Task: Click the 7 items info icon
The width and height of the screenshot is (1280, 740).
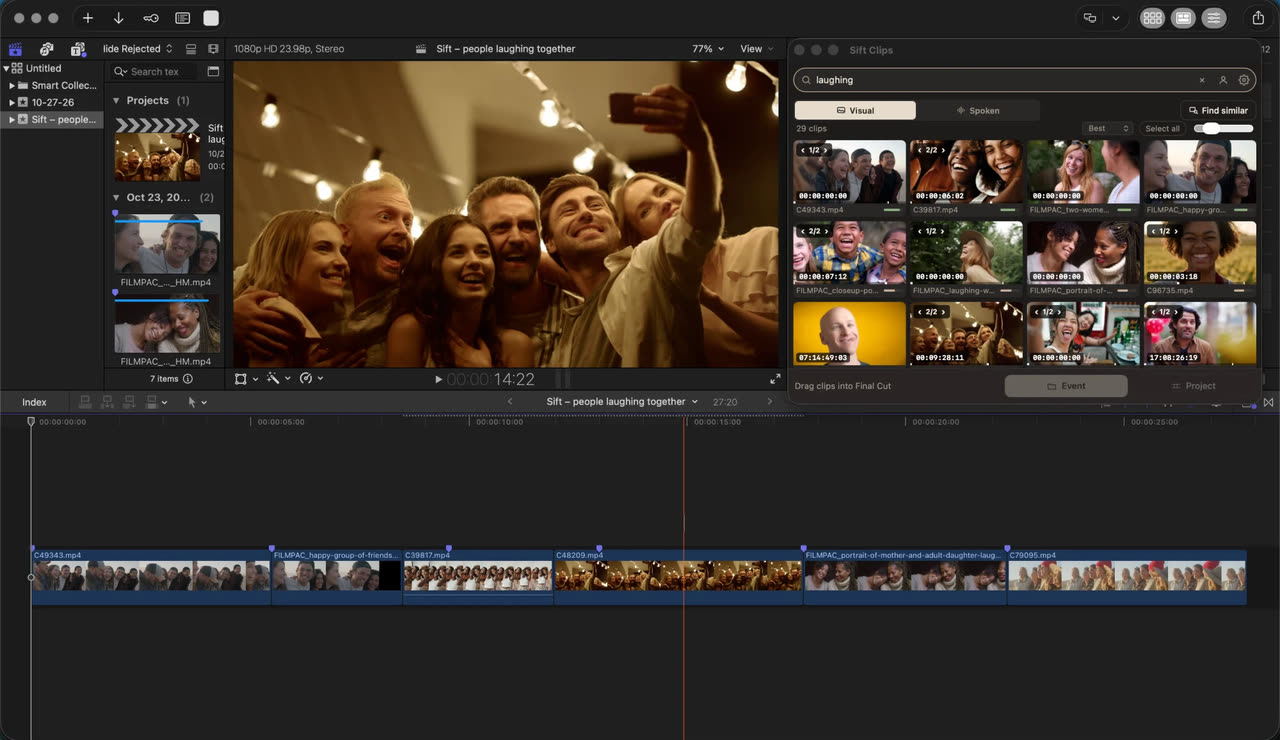Action: click(188, 379)
